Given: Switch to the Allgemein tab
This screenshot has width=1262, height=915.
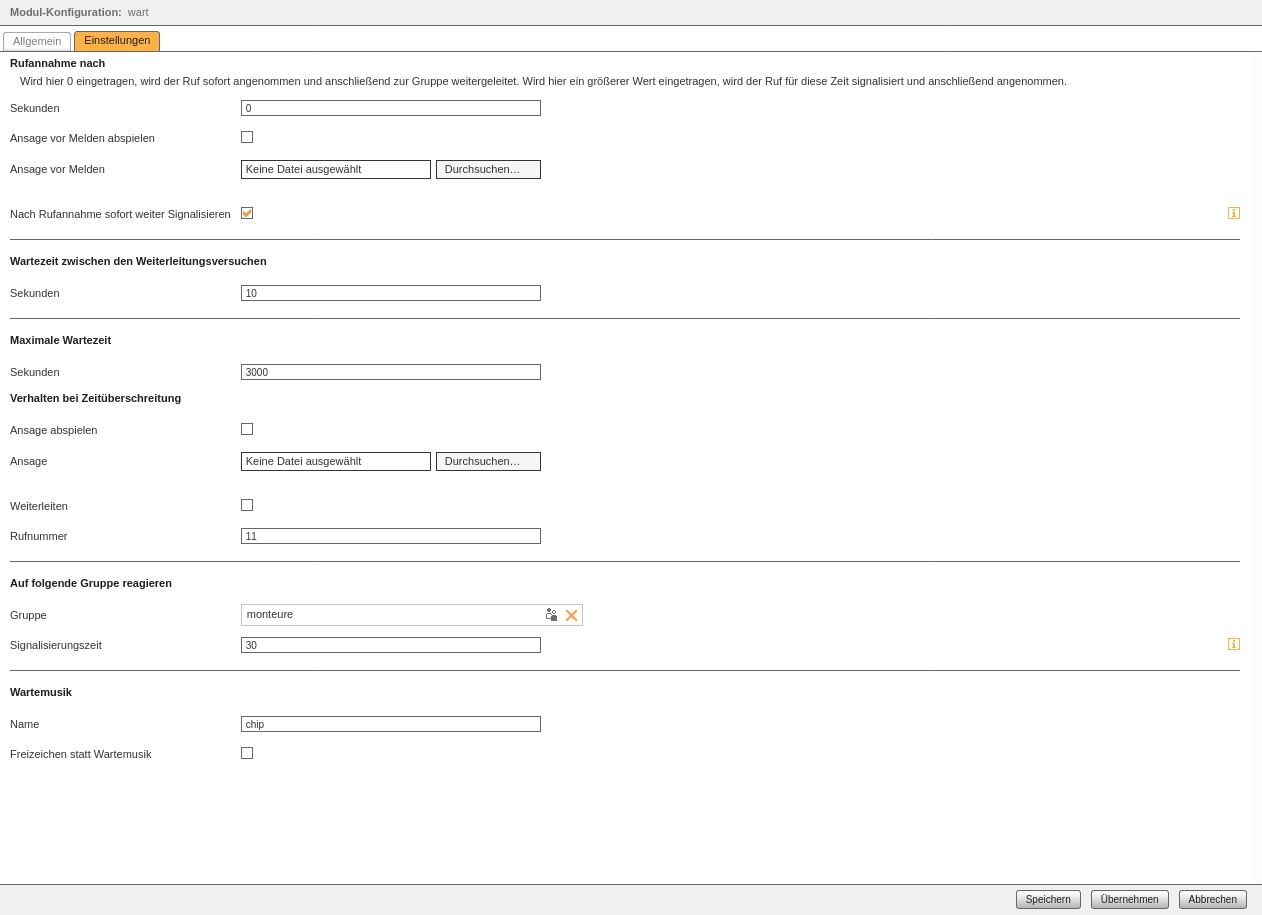Looking at the screenshot, I should point(37,41).
